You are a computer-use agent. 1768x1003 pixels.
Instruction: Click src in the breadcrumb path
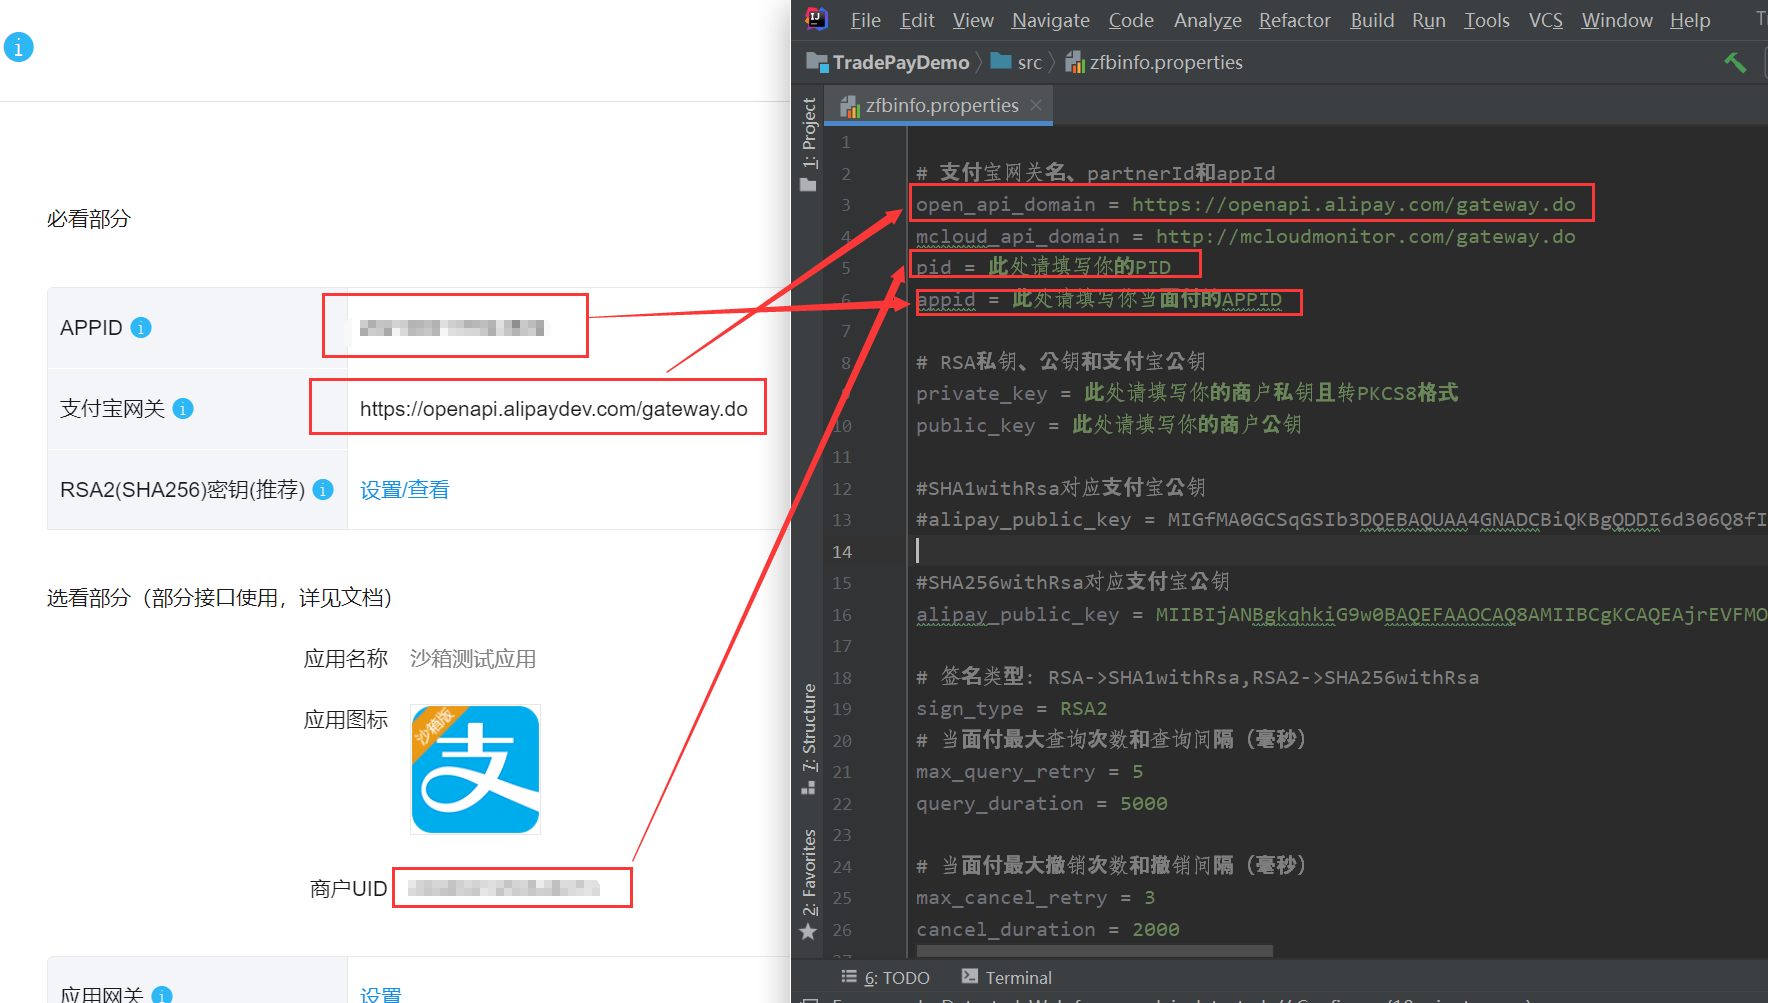point(1030,62)
